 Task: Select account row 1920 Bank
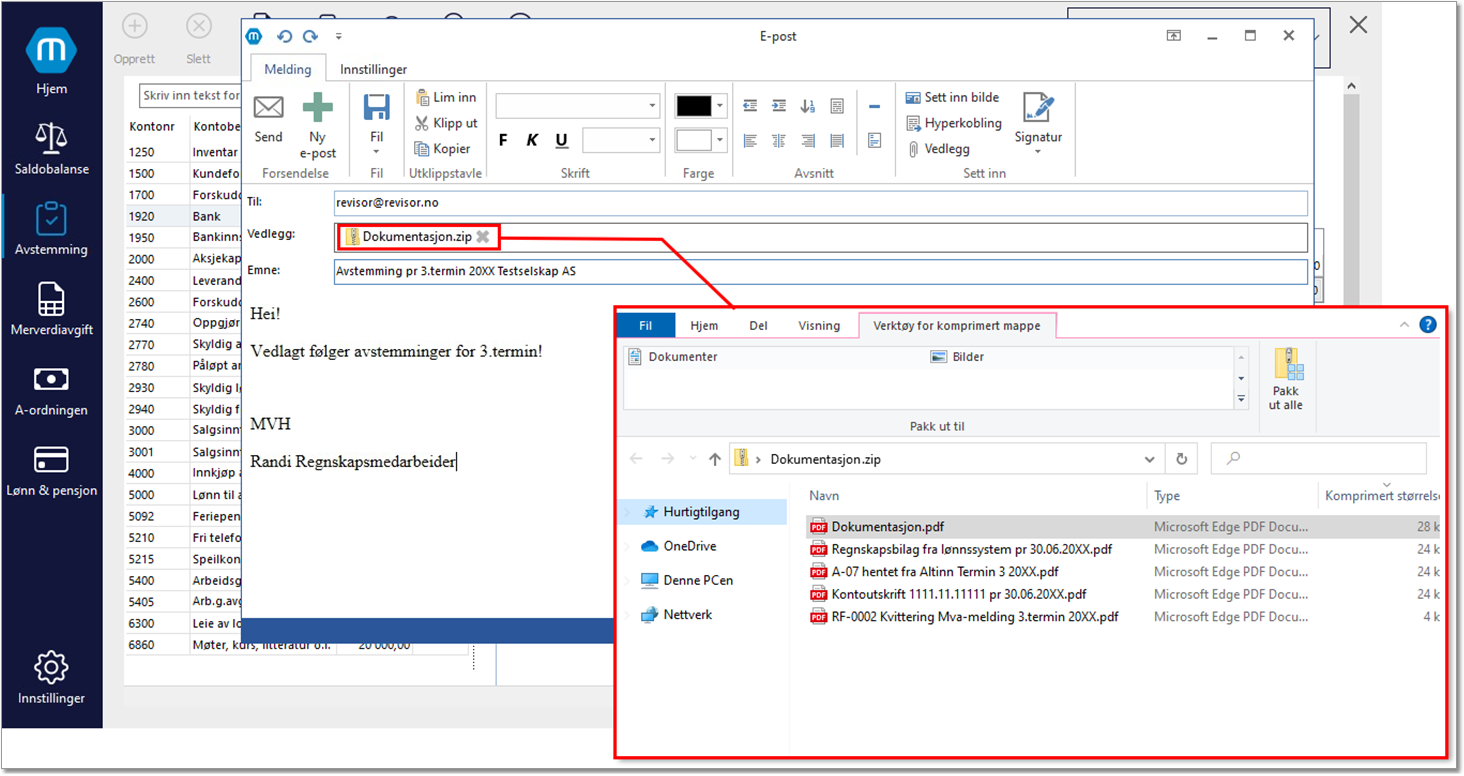click(x=185, y=216)
